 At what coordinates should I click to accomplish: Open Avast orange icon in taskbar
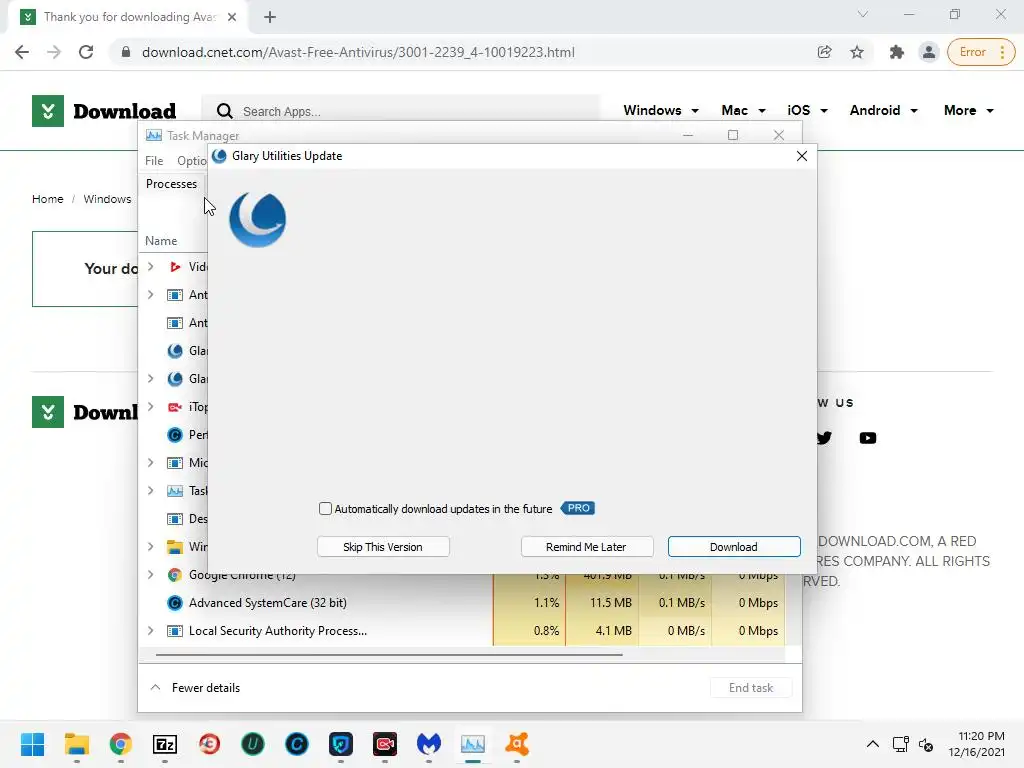(x=517, y=744)
